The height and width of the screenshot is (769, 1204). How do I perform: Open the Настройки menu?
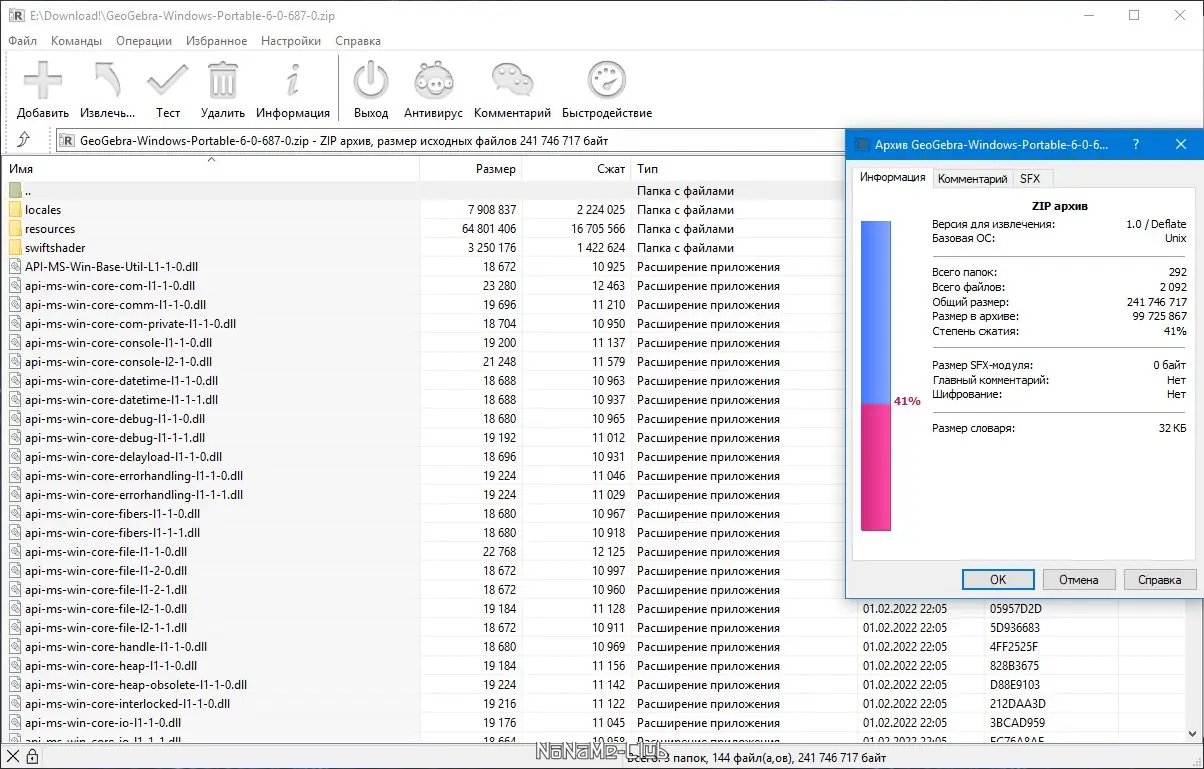pyautogui.click(x=290, y=41)
